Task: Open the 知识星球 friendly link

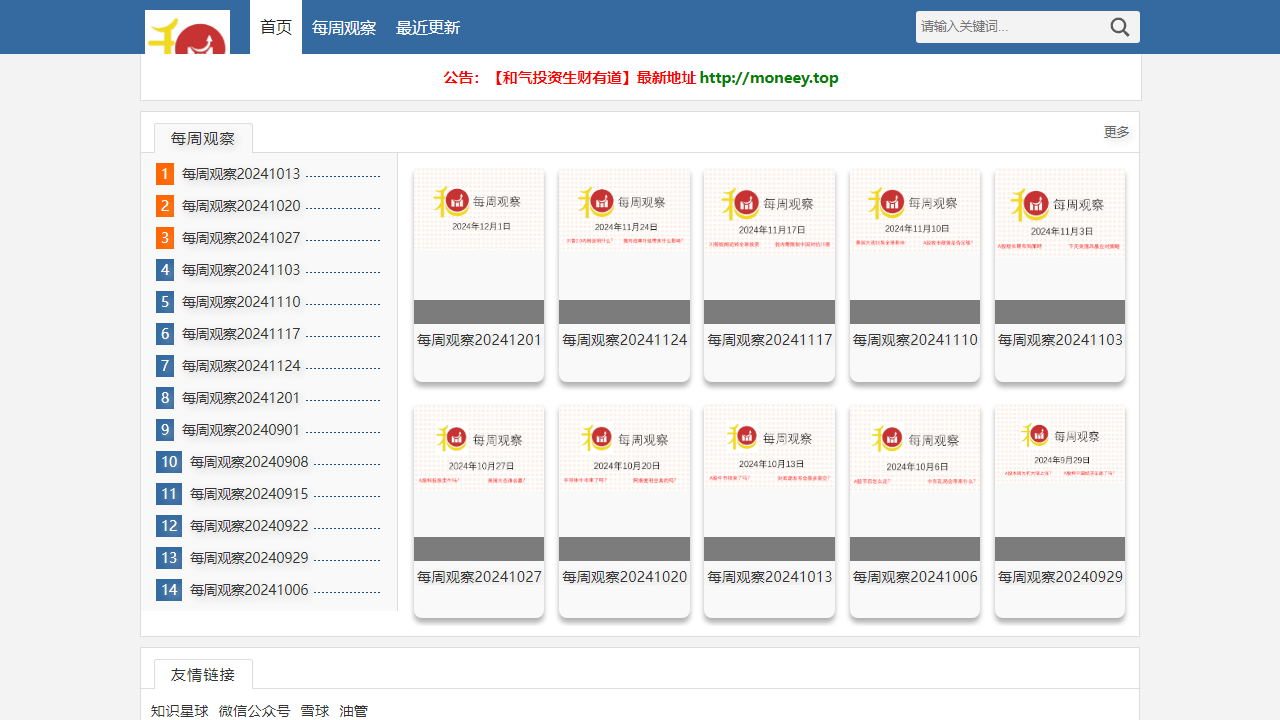Action: (180, 711)
